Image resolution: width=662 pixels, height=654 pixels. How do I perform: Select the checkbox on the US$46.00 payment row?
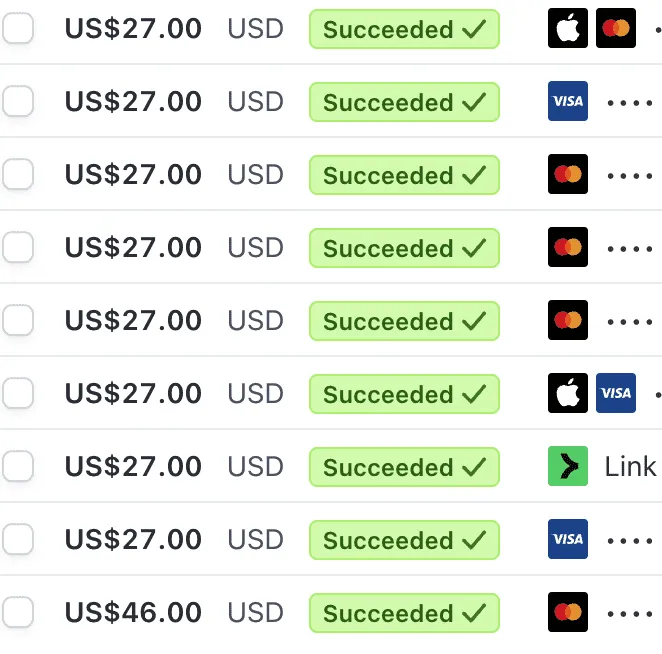[x=18, y=612]
